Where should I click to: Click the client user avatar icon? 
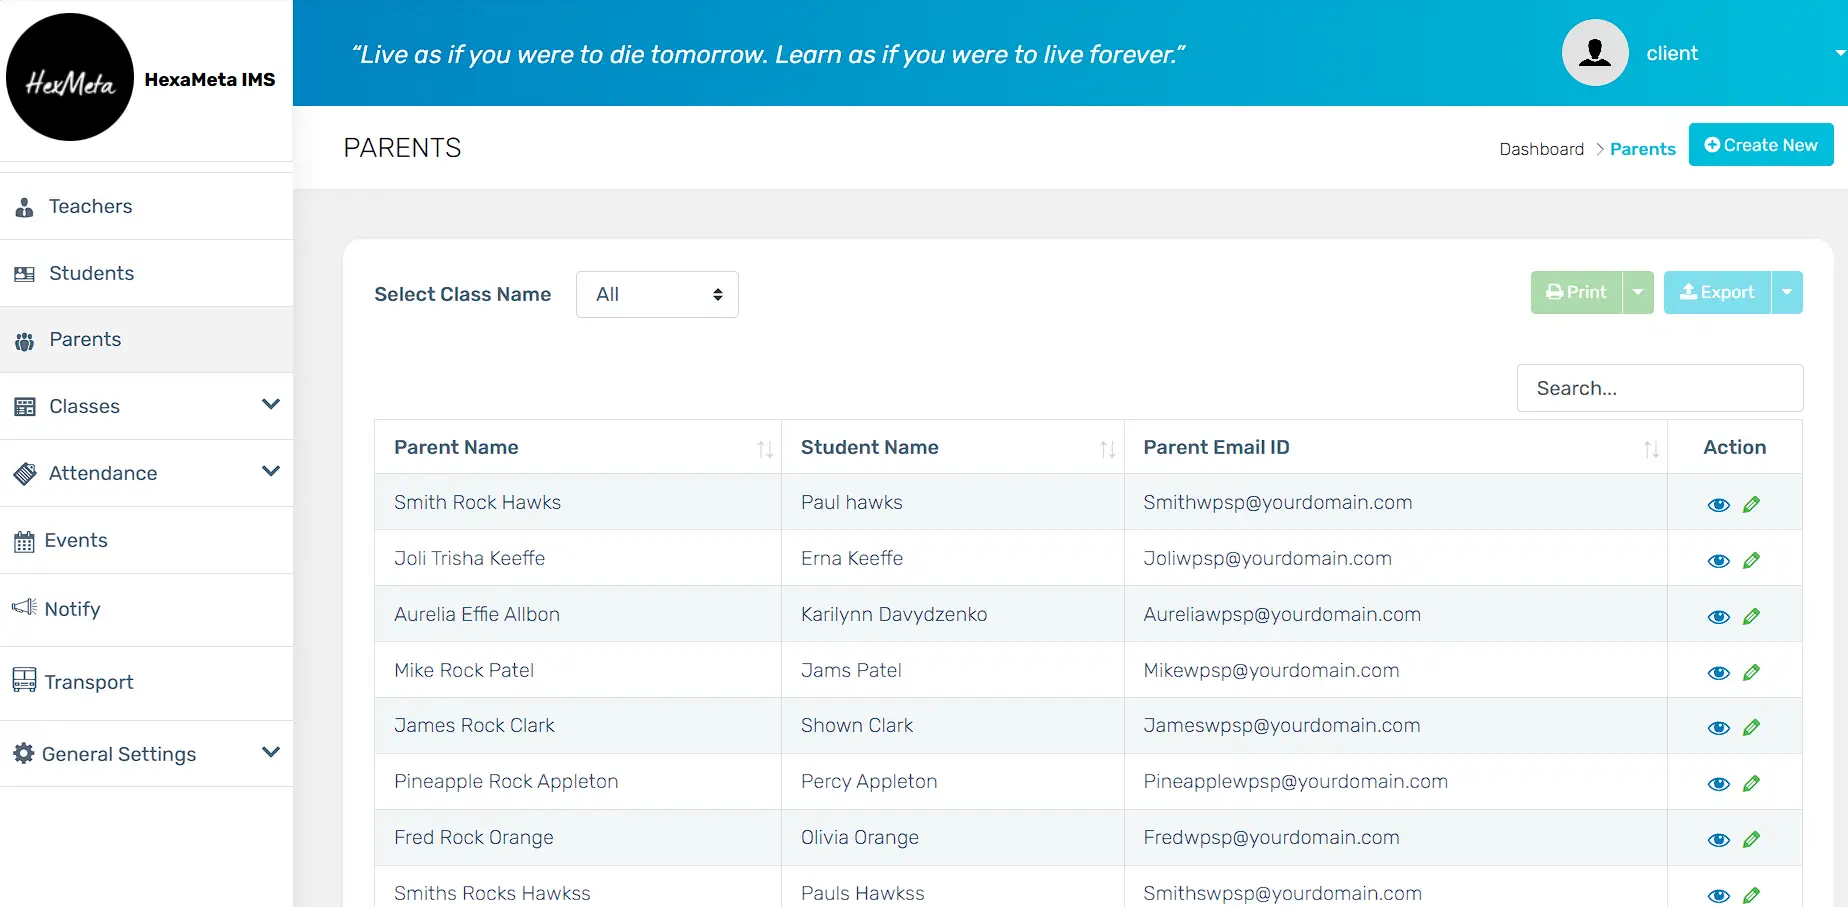(x=1595, y=53)
